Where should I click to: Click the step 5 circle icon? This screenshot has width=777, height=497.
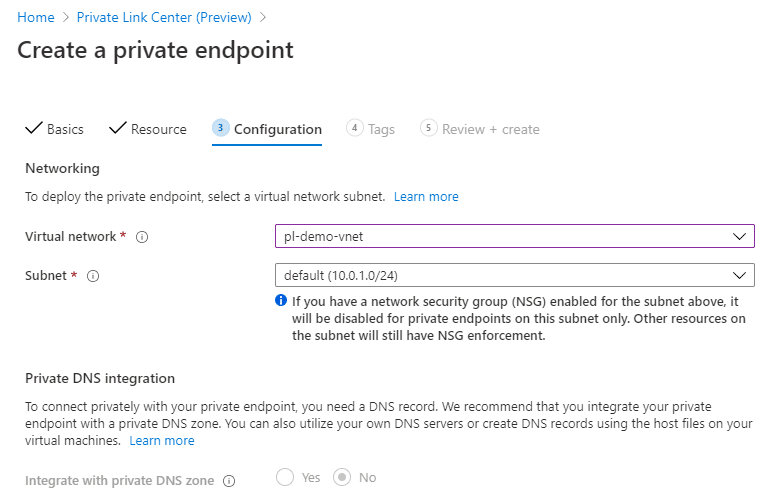pyautogui.click(x=429, y=128)
